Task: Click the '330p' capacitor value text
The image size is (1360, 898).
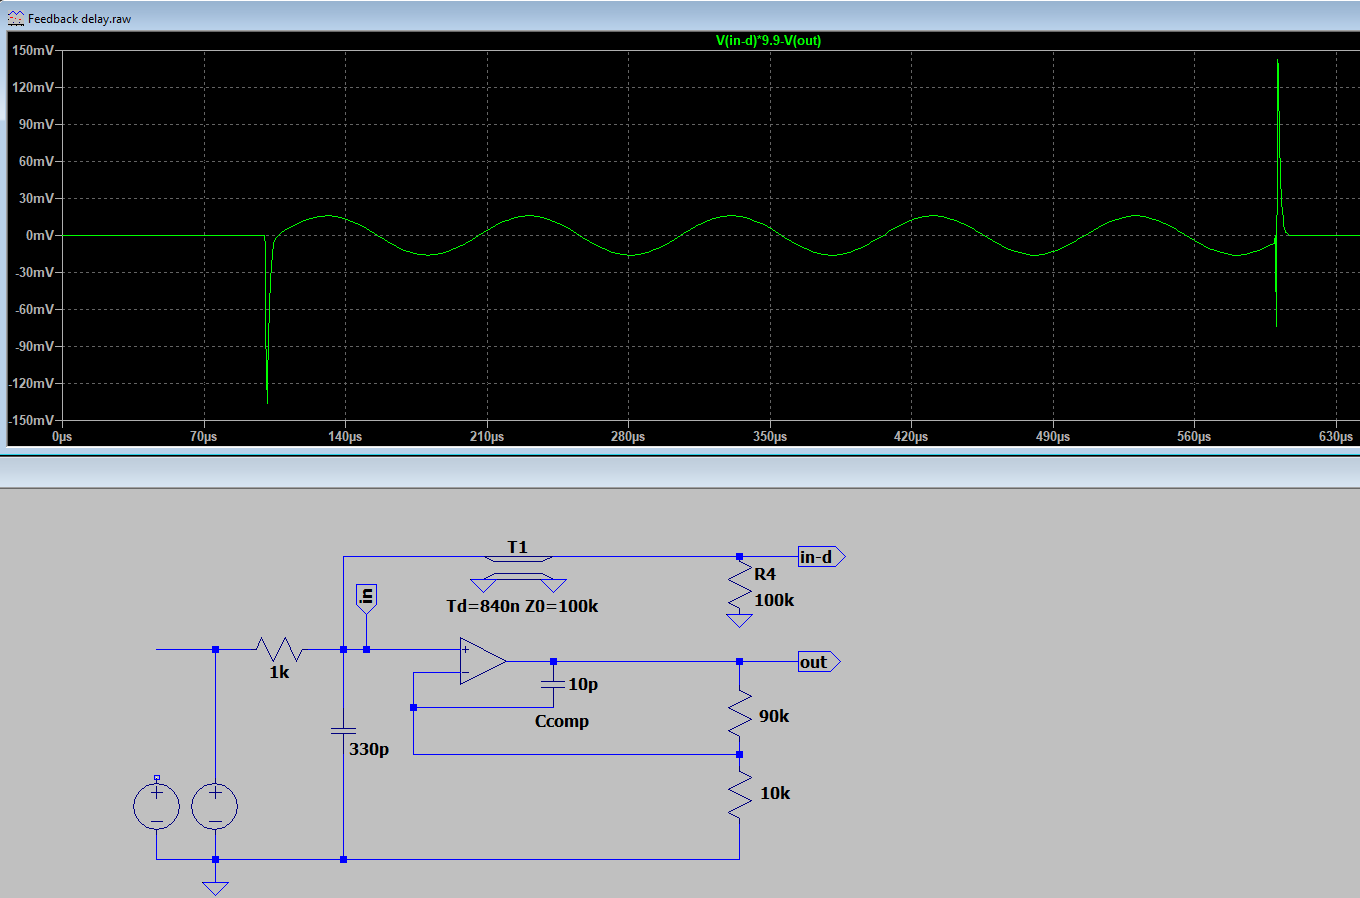Action: (369, 749)
